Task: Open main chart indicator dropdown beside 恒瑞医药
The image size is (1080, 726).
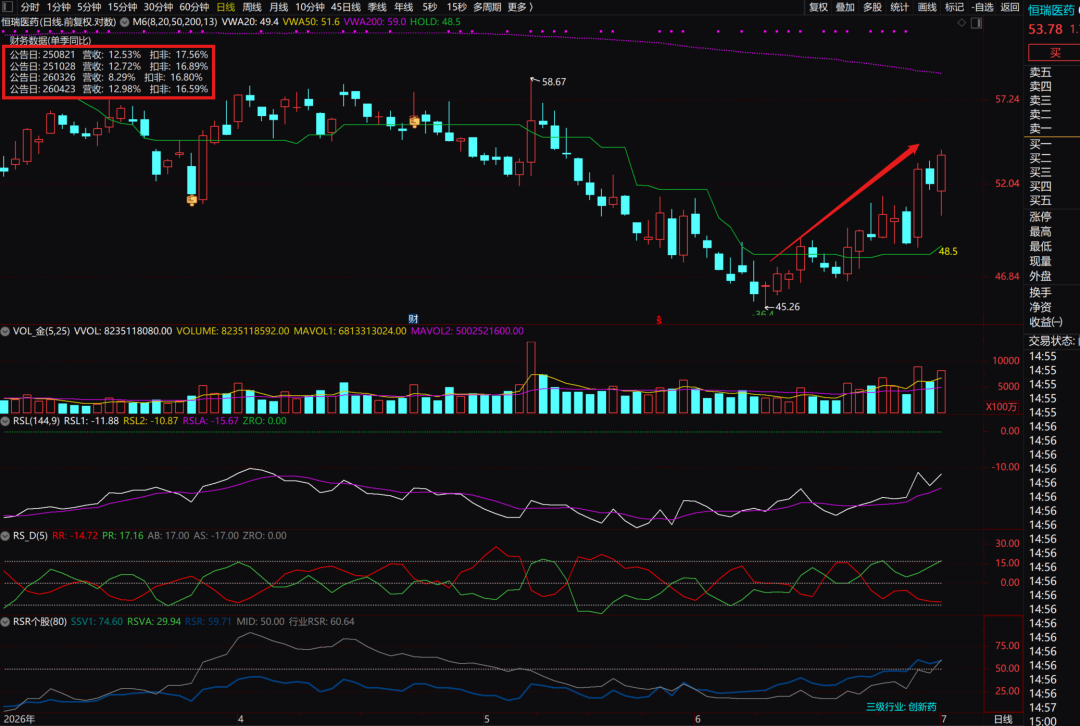Action: point(125,22)
